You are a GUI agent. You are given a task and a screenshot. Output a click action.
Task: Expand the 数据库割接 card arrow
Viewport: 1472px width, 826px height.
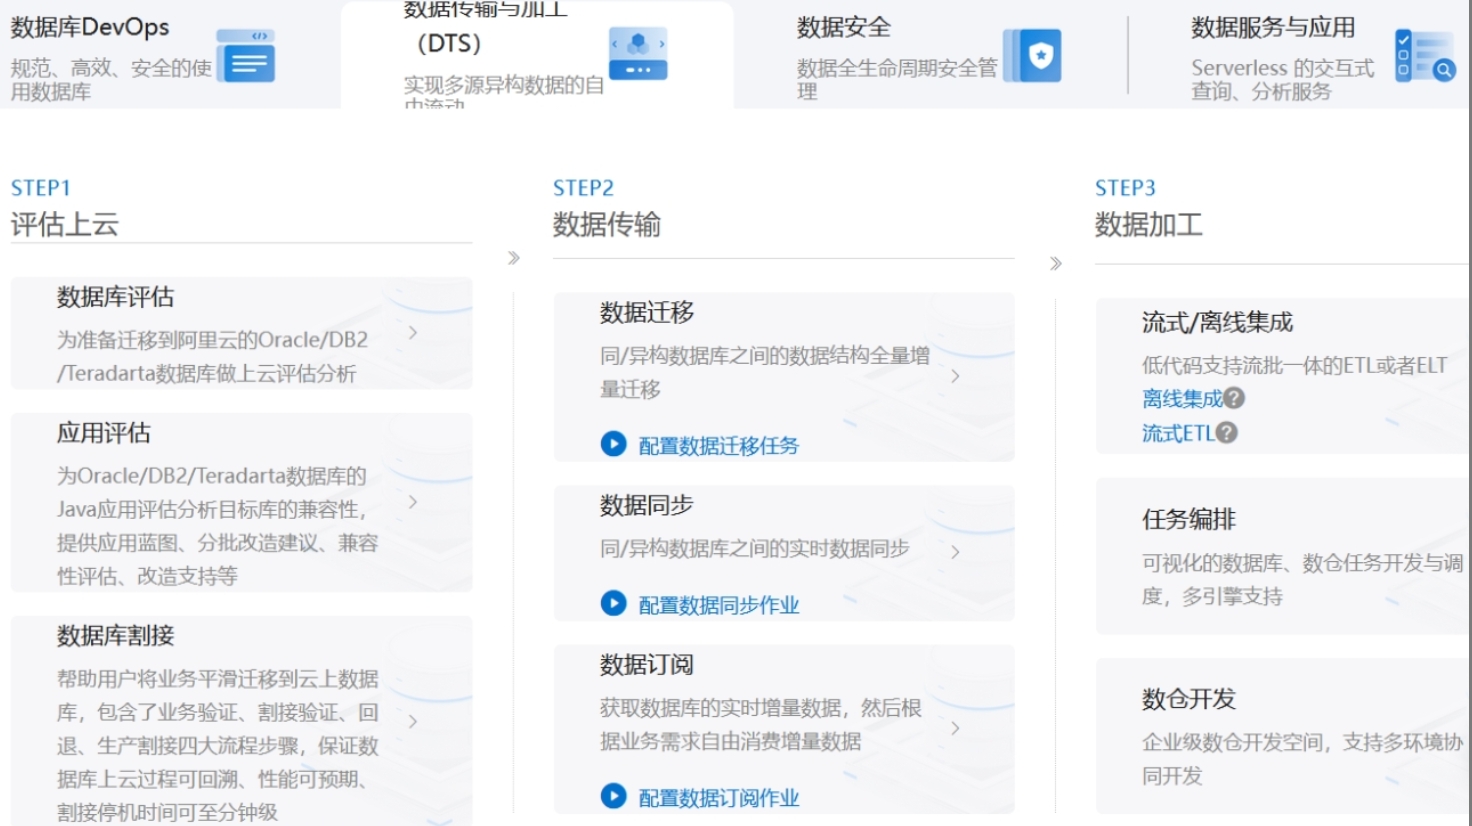[x=413, y=720]
